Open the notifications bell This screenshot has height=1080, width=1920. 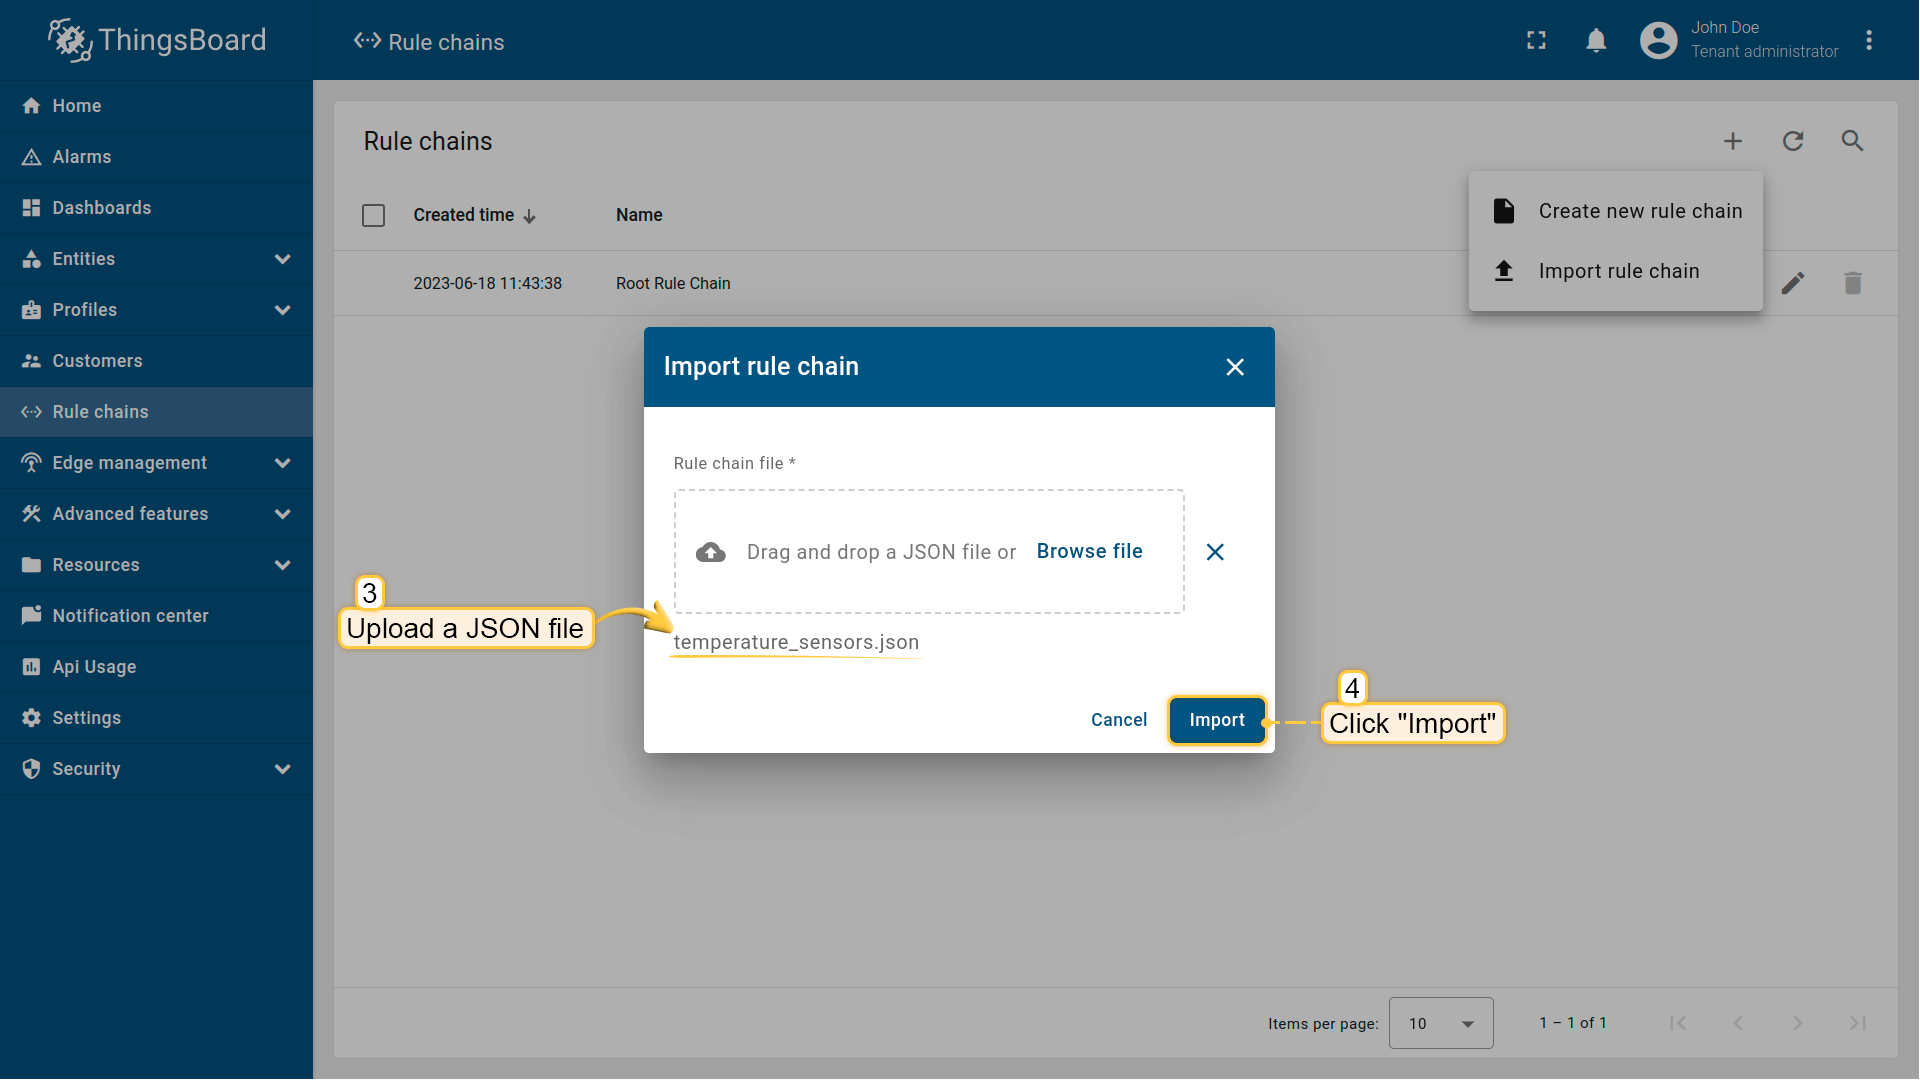coord(1596,40)
